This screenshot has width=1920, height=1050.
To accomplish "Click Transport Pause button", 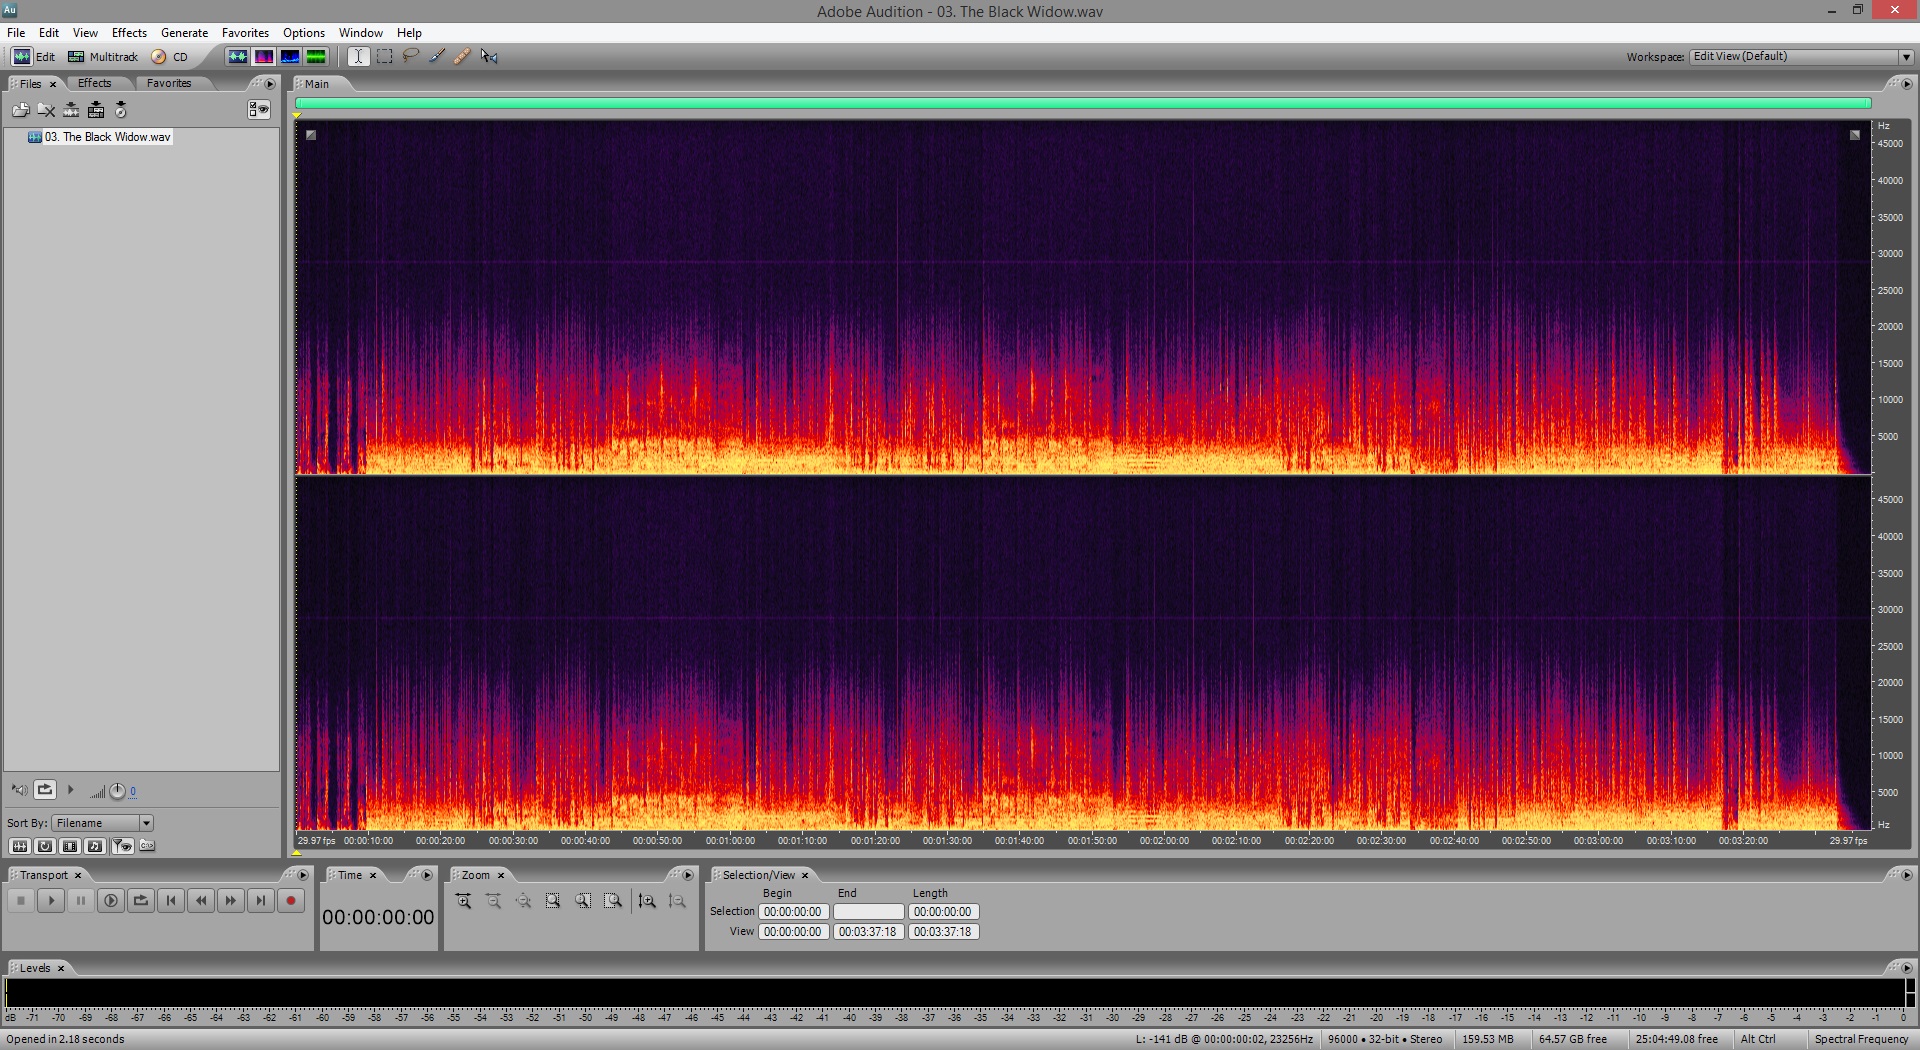I will click(81, 901).
